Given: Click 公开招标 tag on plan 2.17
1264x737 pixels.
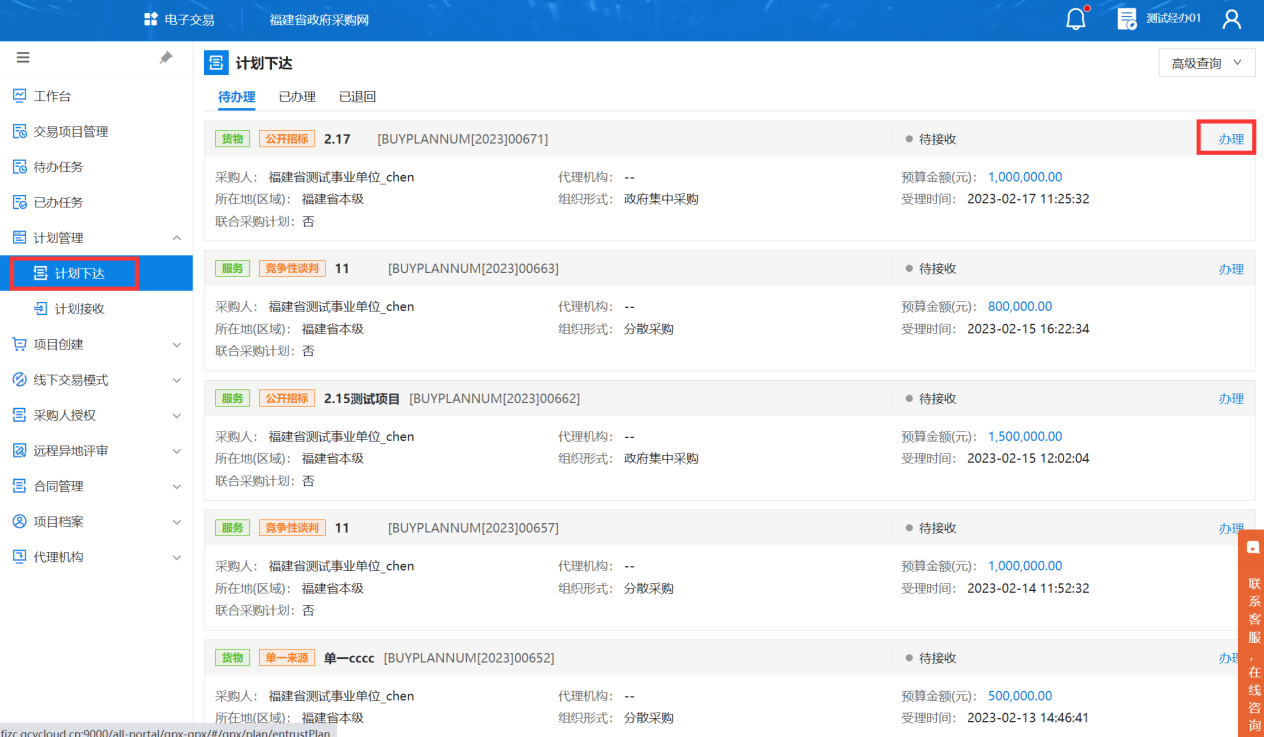Looking at the screenshot, I should [x=287, y=139].
